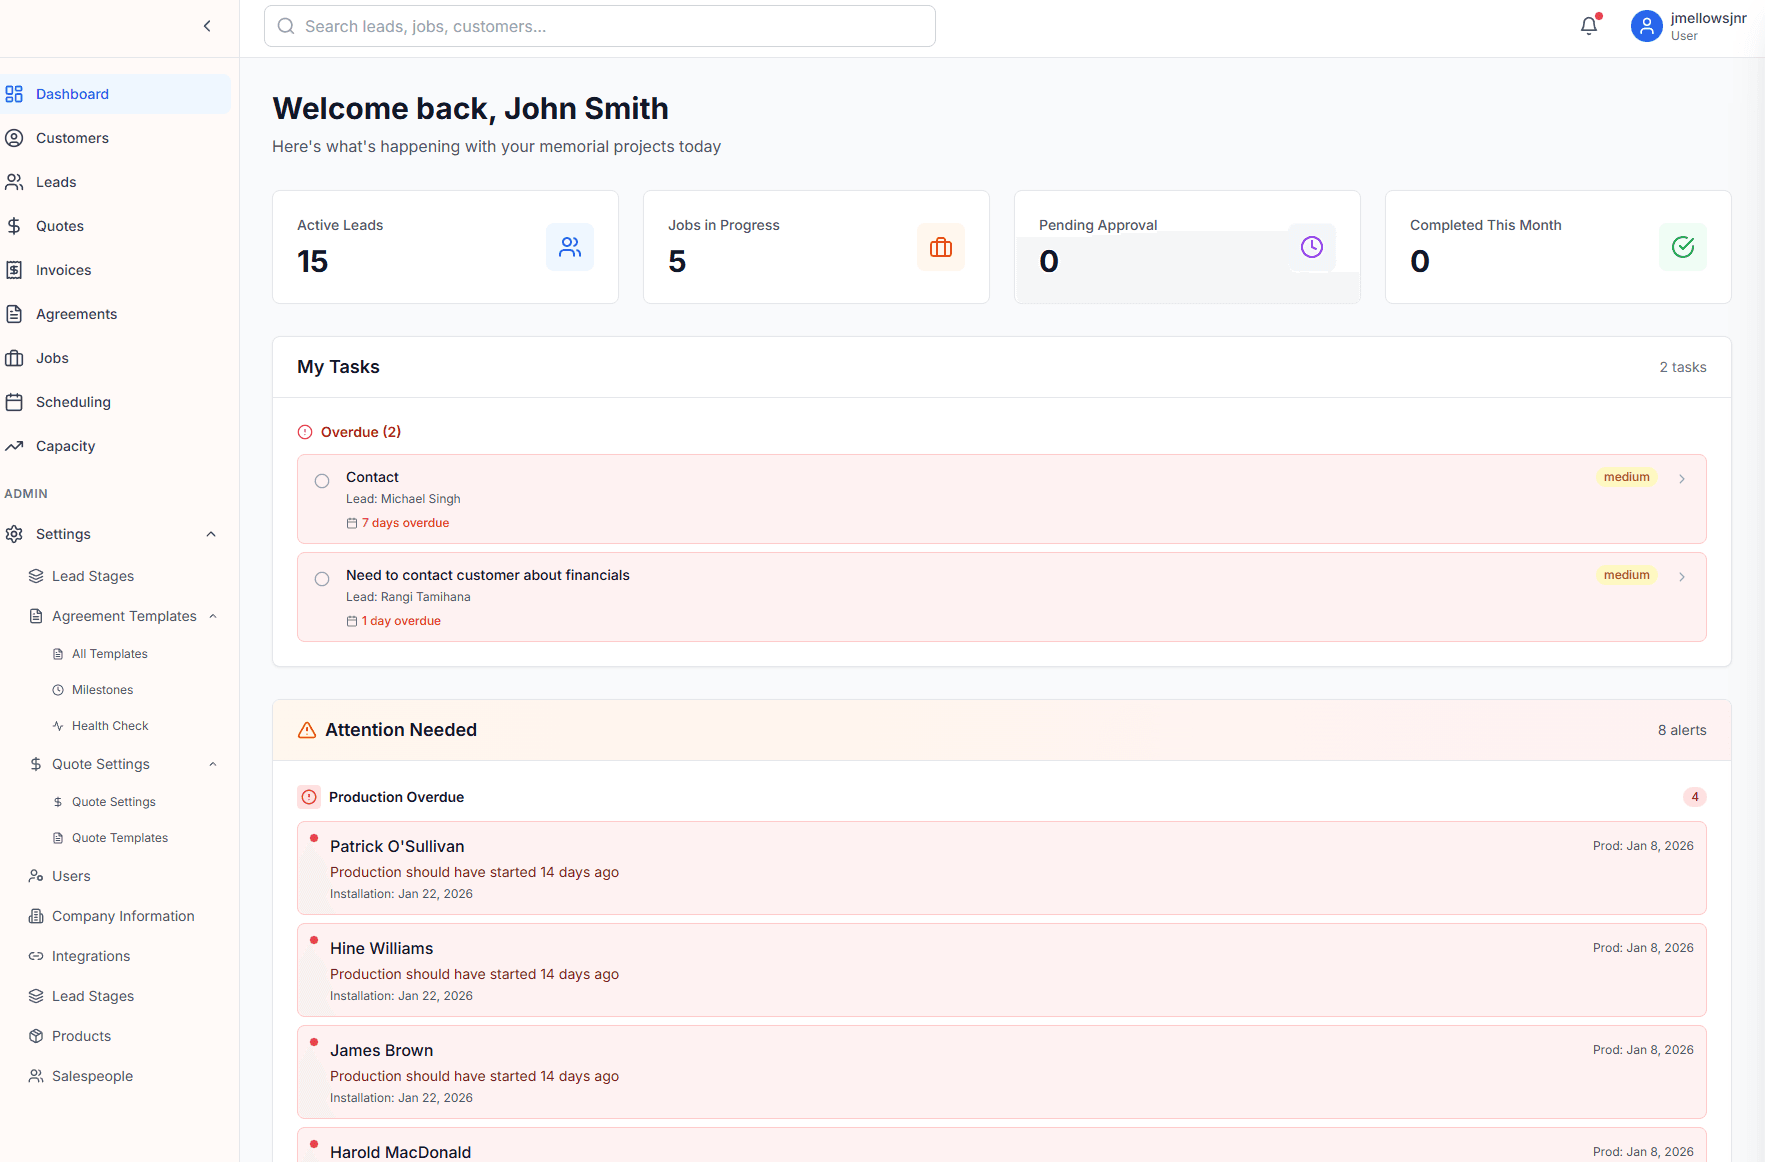Click the medium priority badge on Contact task
The width and height of the screenshot is (1765, 1162).
tap(1626, 477)
